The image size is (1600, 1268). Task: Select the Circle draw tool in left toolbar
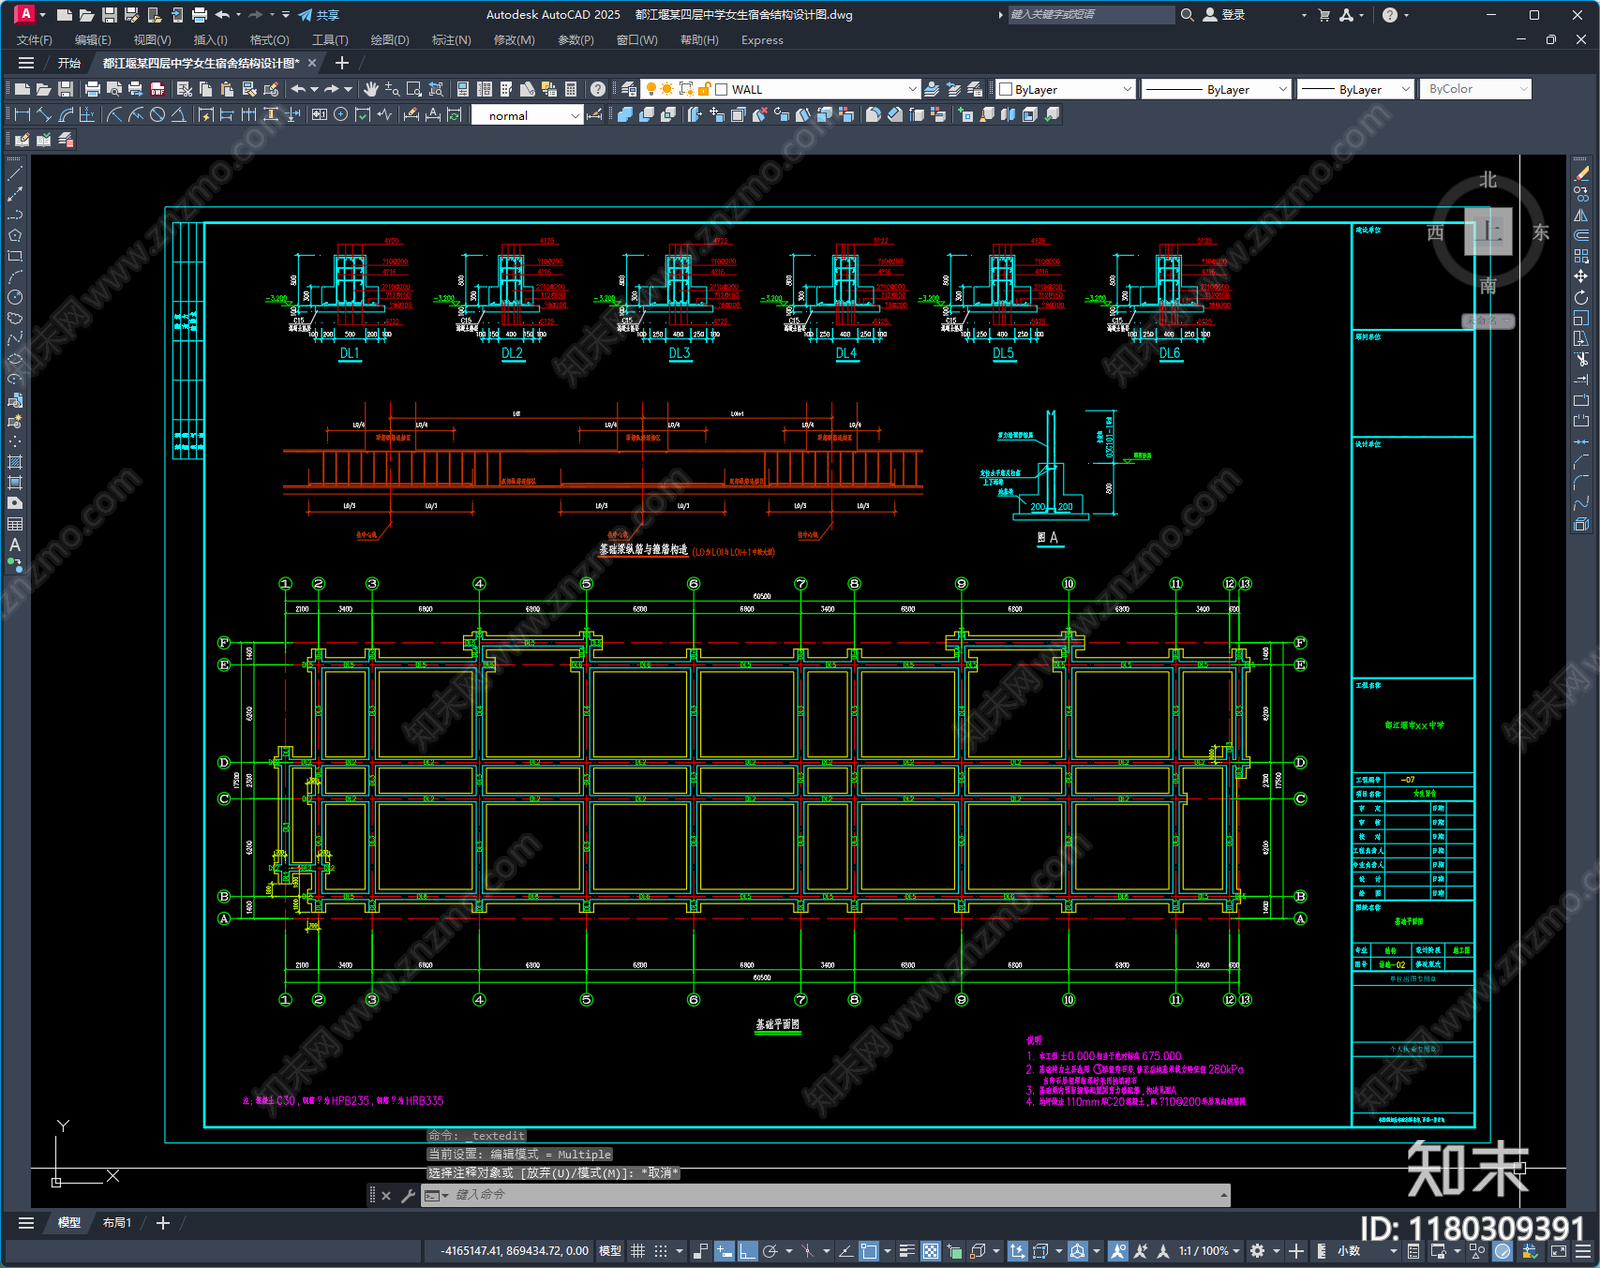coord(15,297)
